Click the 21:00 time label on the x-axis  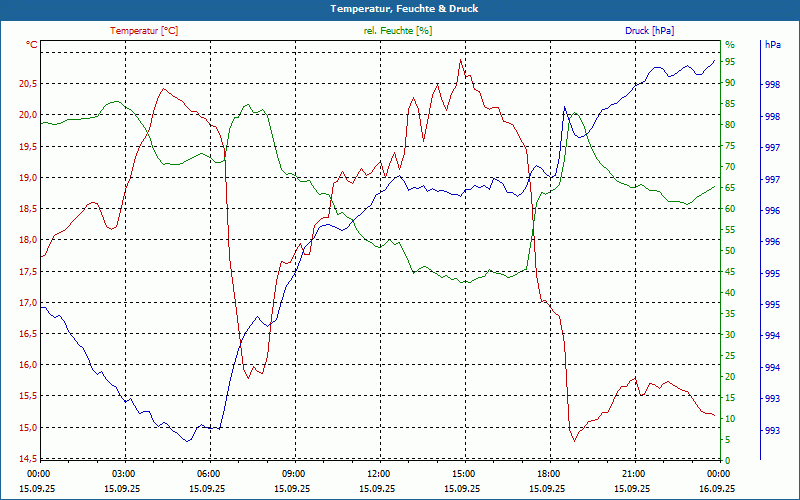[x=634, y=473]
